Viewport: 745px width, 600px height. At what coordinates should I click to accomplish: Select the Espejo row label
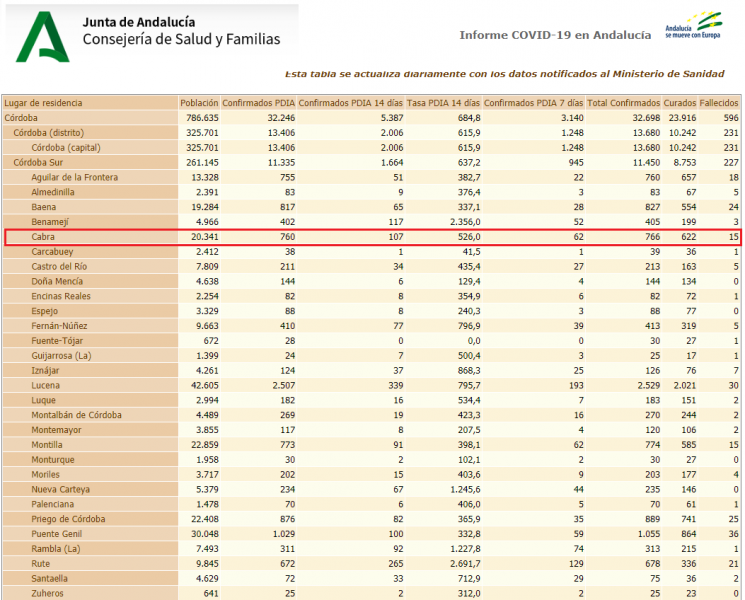(45, 311)
